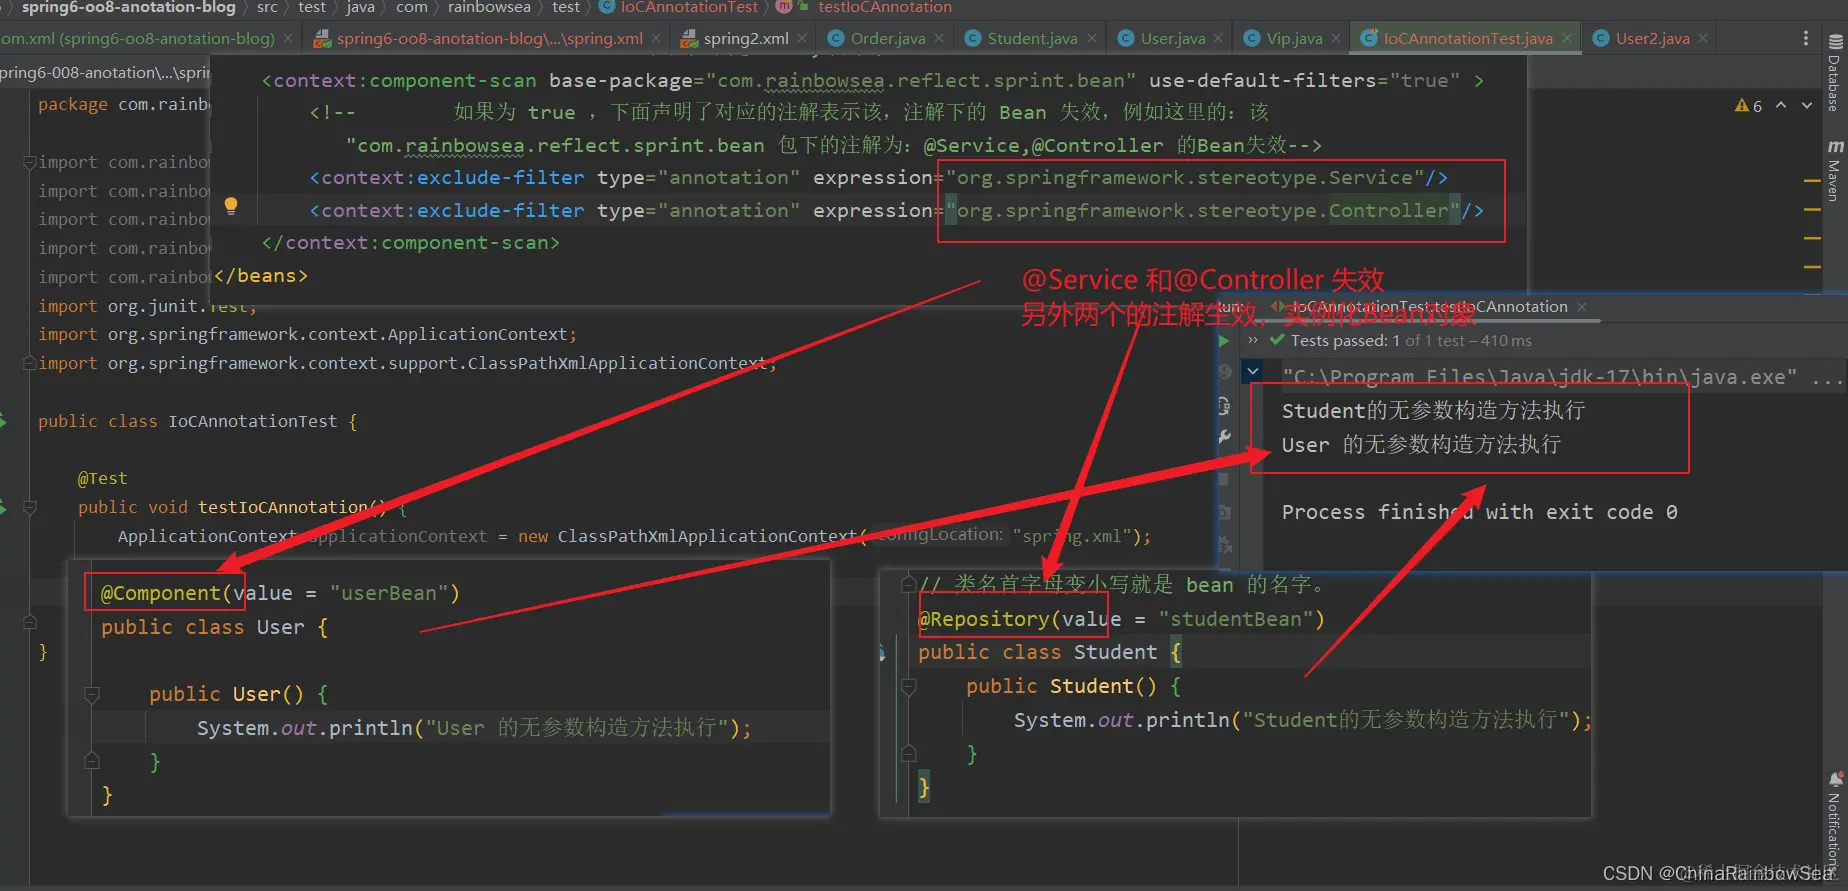Click the java breadcrumb item

(360, 7)
